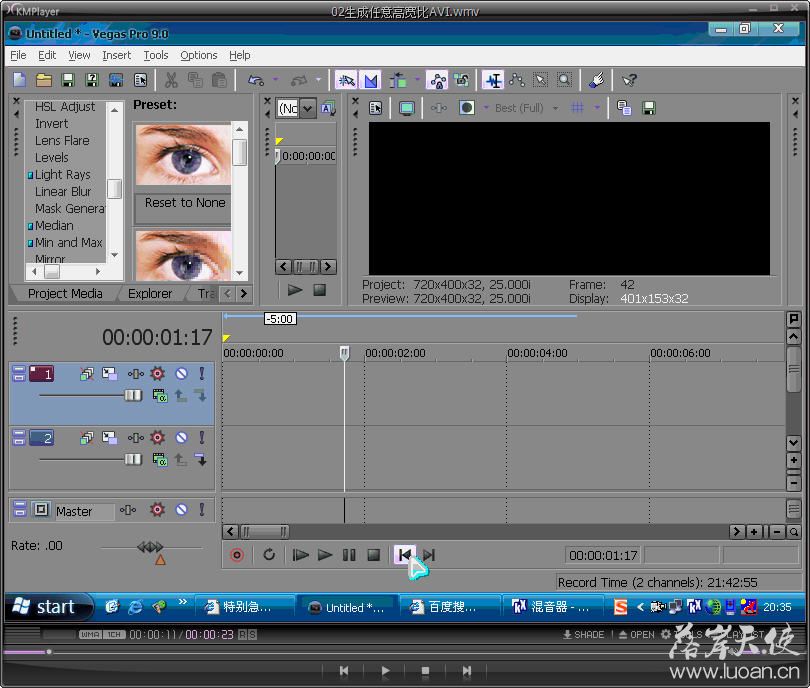The height and width of the screenshot is (688, 810).
Task: Open Track Motion on track 2
Action: [110, 438]
